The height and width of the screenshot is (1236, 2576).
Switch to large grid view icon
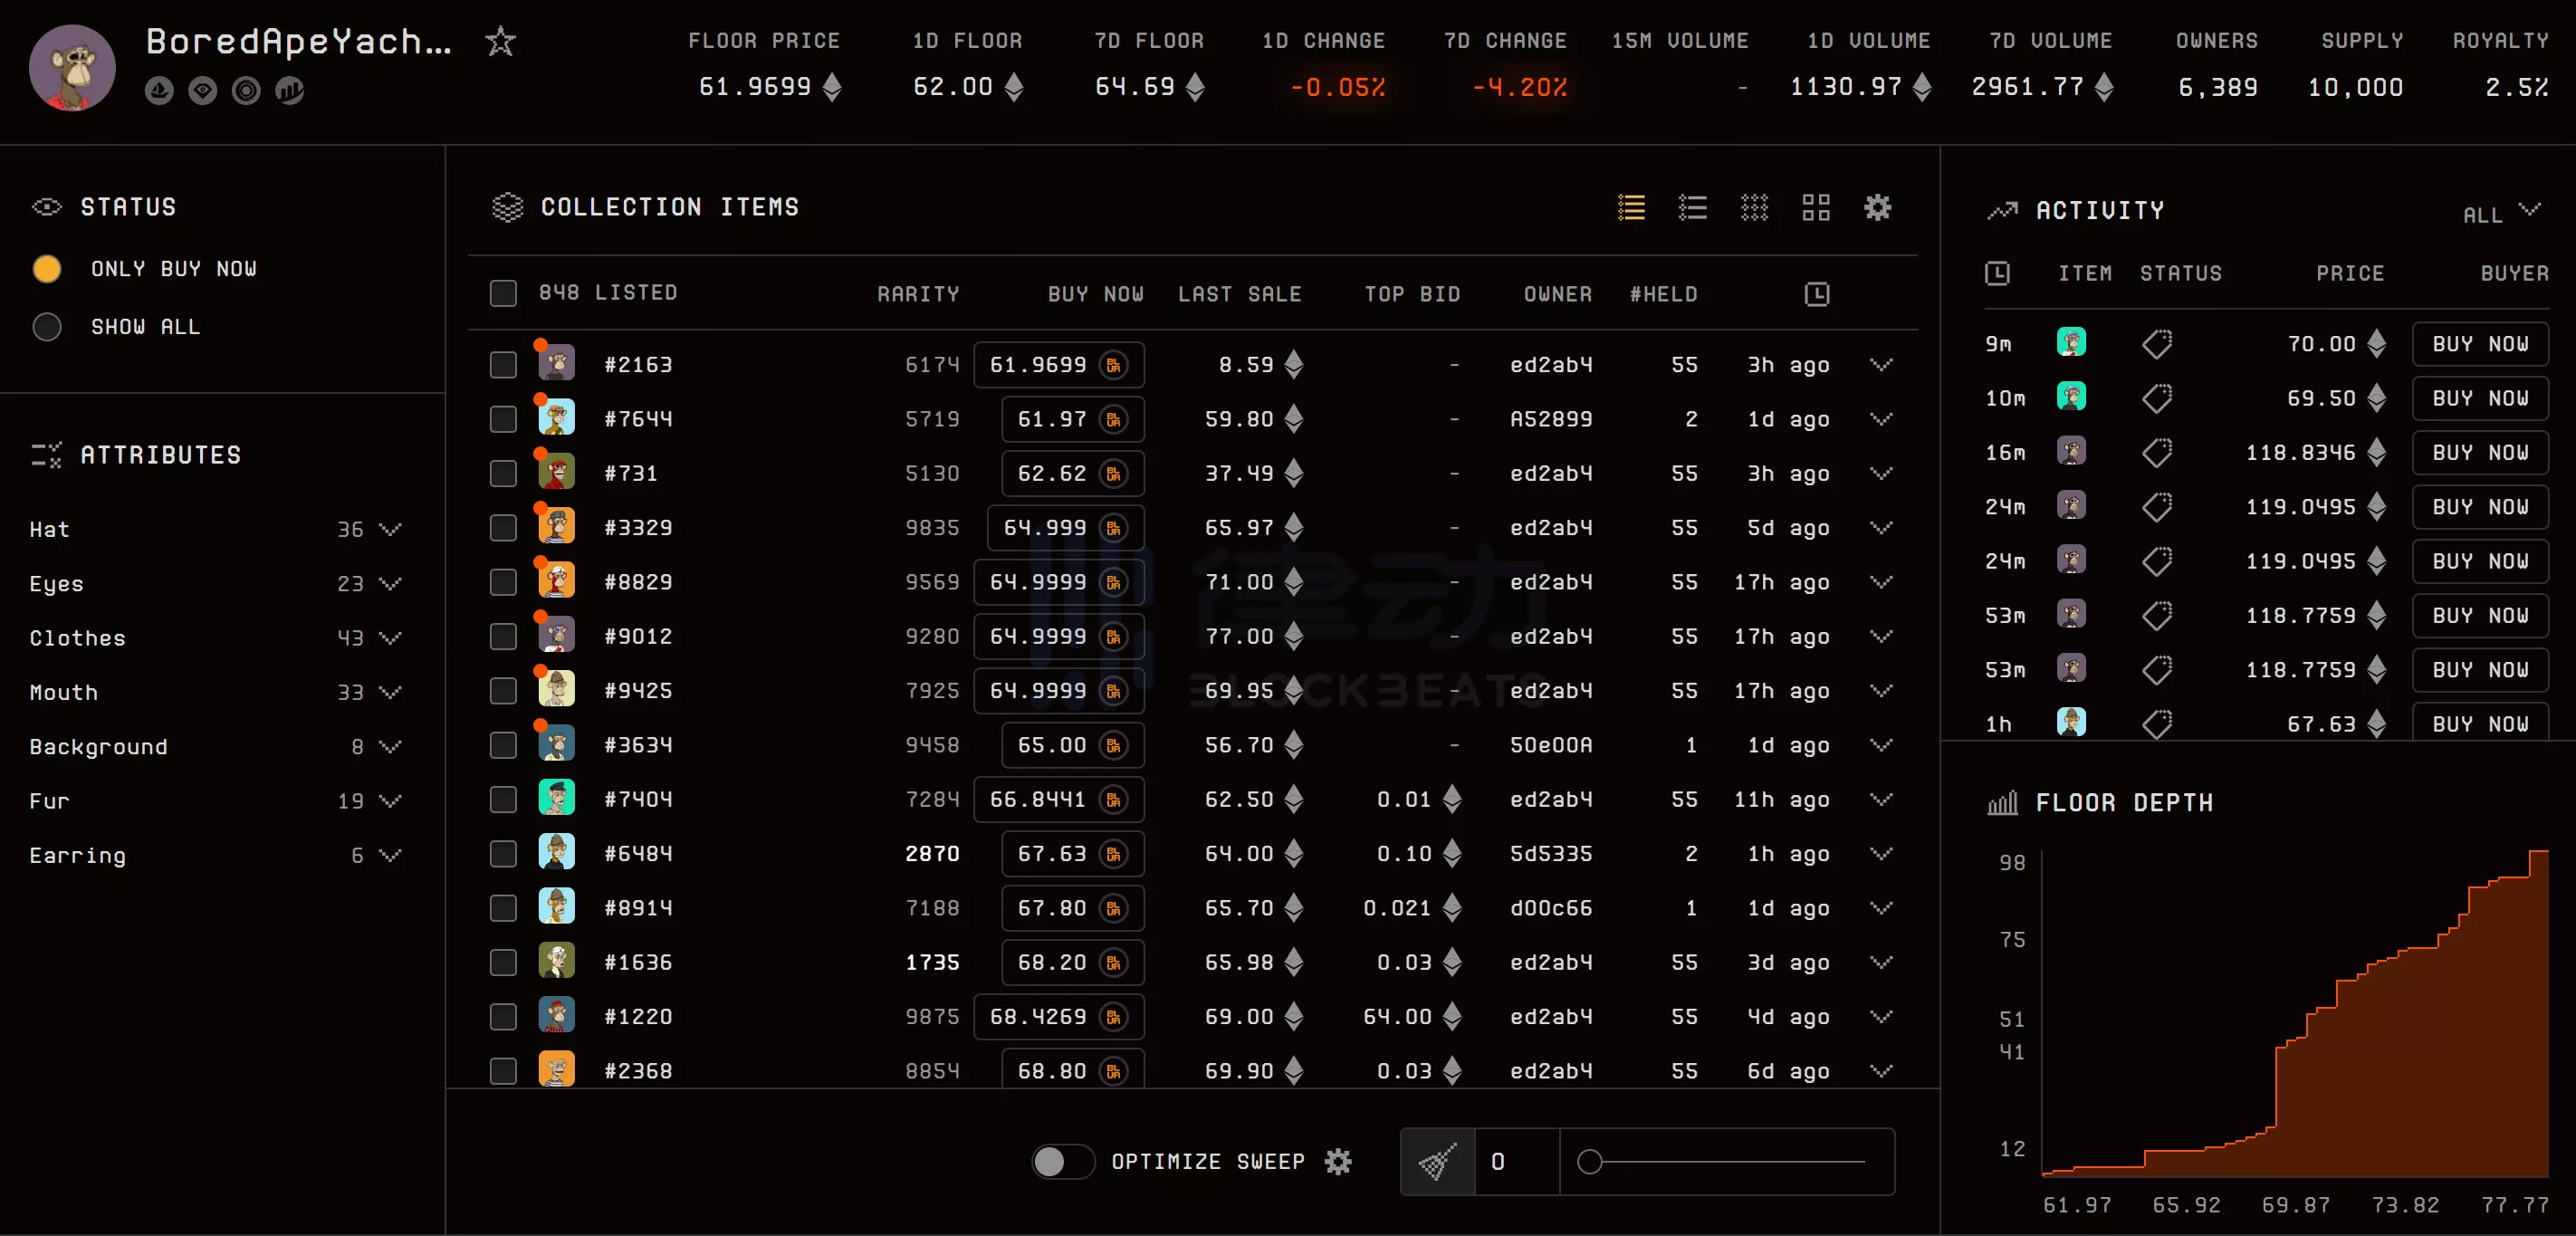coord(1815,207)
